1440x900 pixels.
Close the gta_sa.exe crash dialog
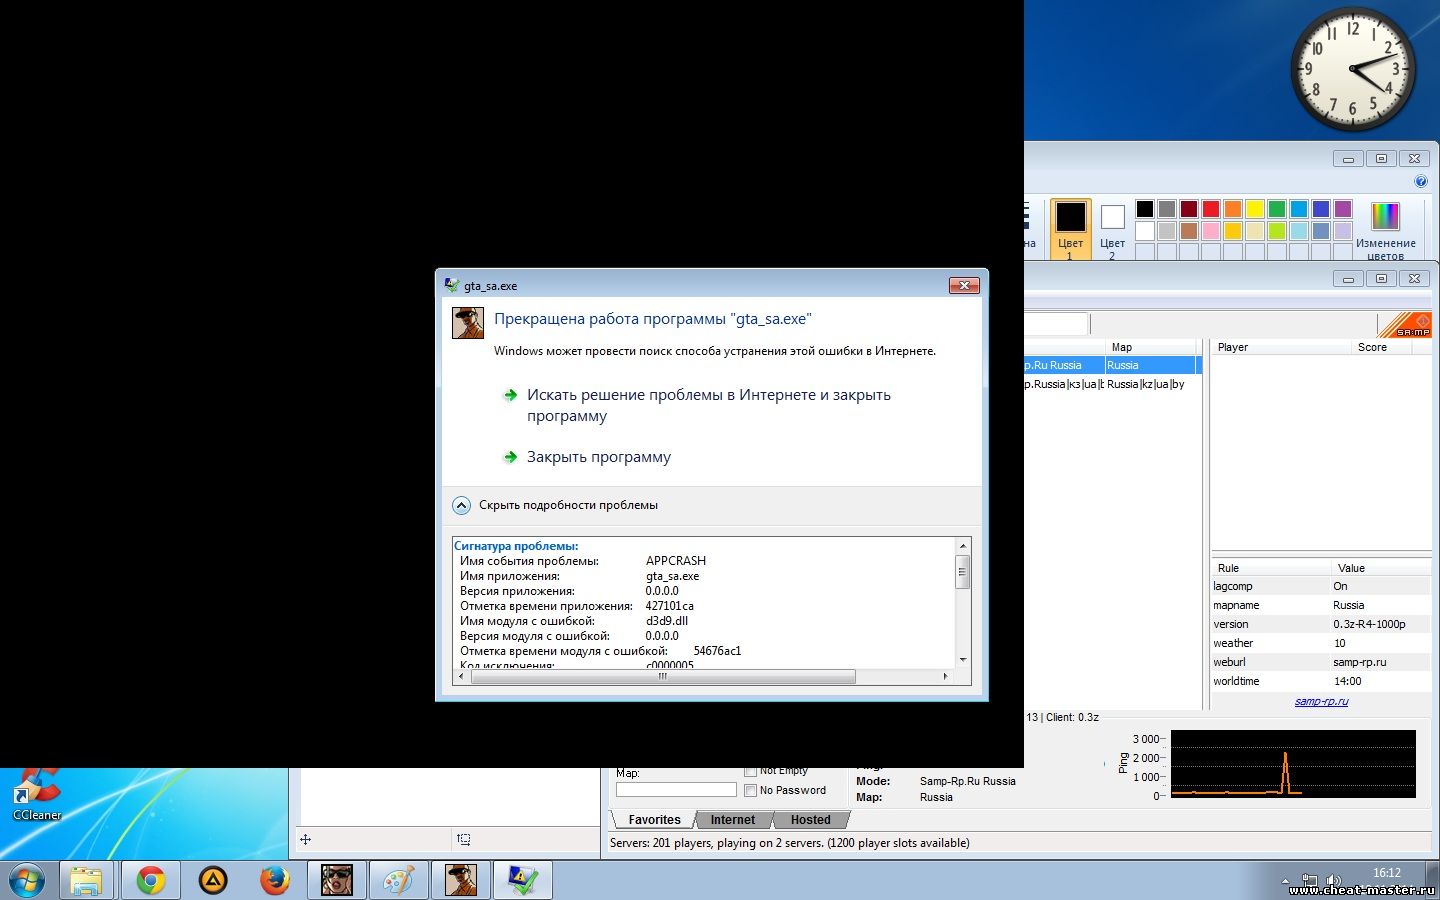point(964,286)
